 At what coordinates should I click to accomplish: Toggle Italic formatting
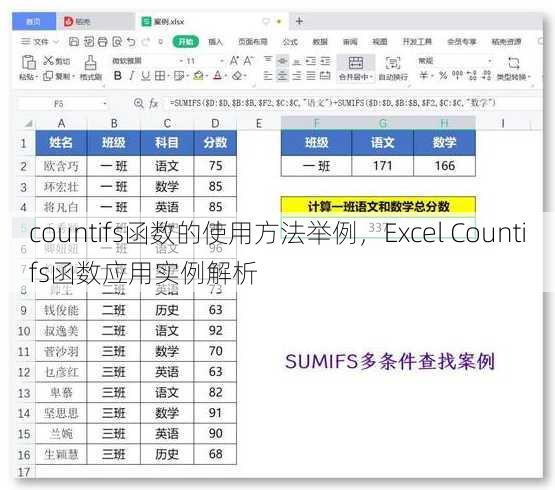(132, 75)
